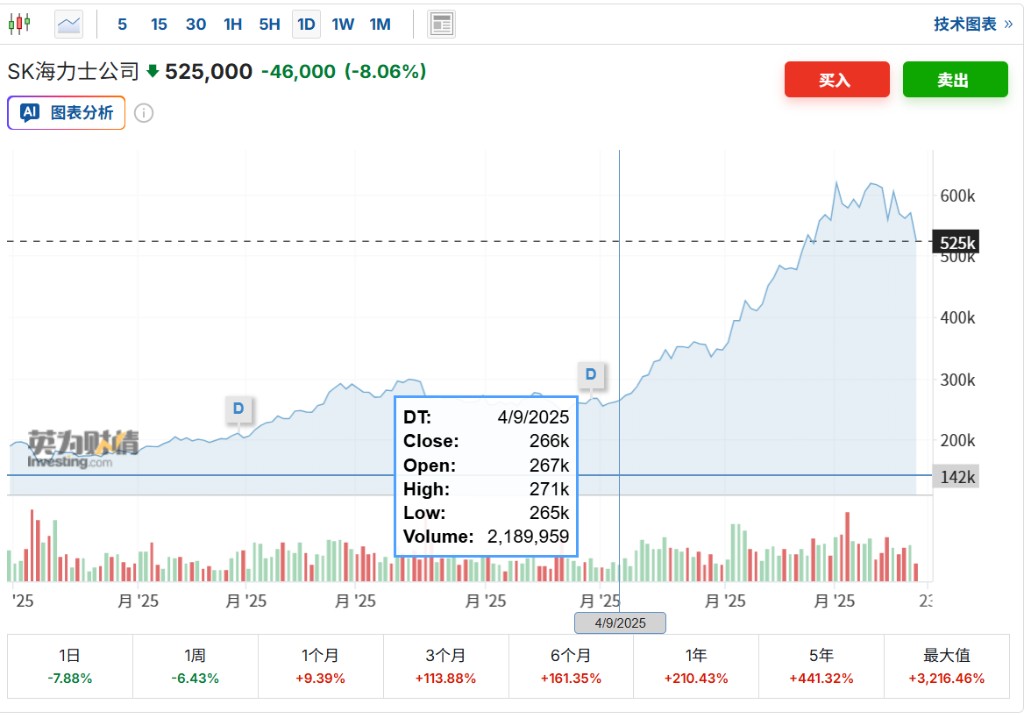The image size is (1024, 715).
Task: Switch to candlestick chart type
Action: 20,24
